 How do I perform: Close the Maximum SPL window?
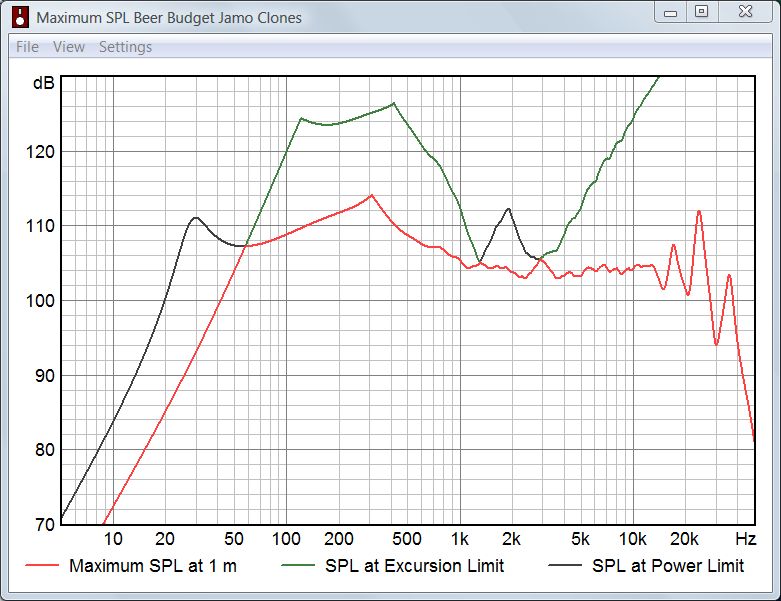745,12
